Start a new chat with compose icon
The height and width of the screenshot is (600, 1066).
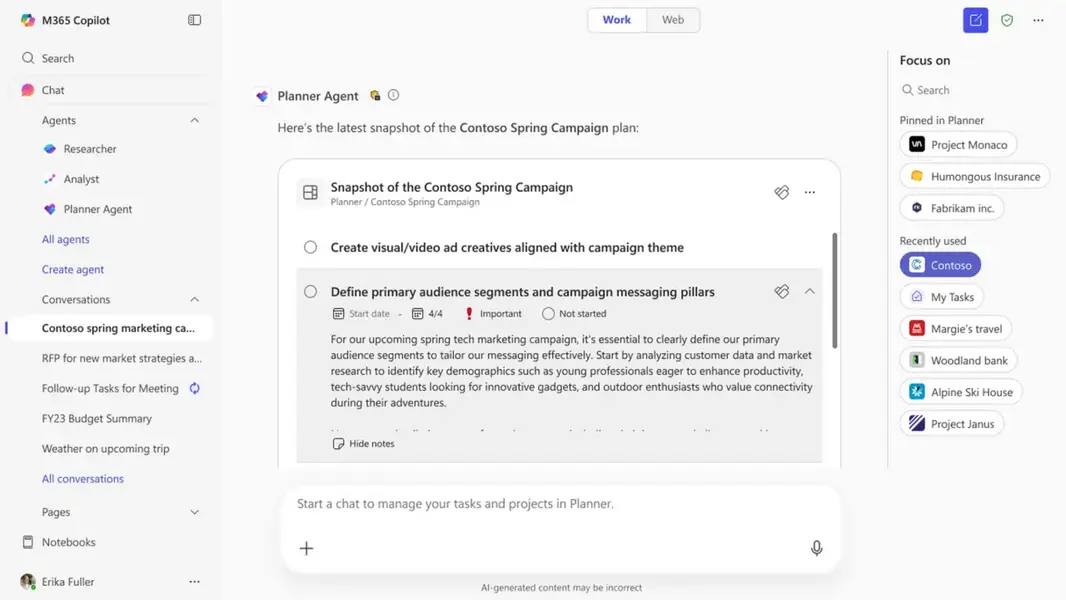click(975, 20)
